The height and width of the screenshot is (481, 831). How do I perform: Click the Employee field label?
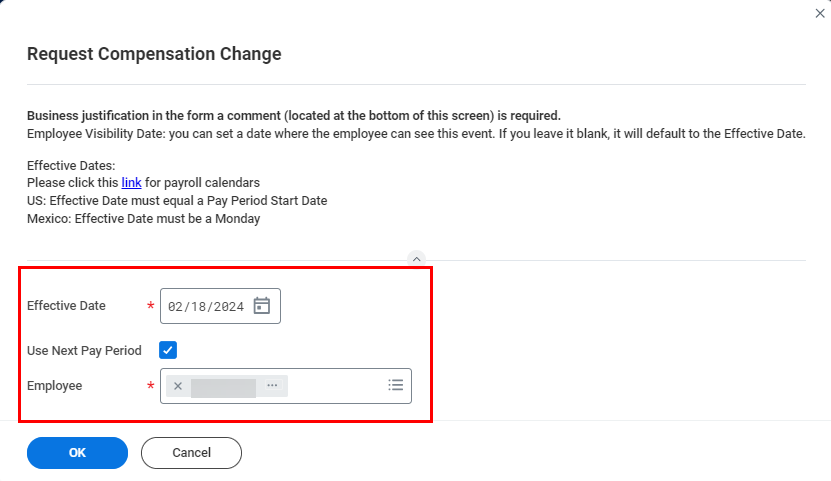click(x=54, y=386)
